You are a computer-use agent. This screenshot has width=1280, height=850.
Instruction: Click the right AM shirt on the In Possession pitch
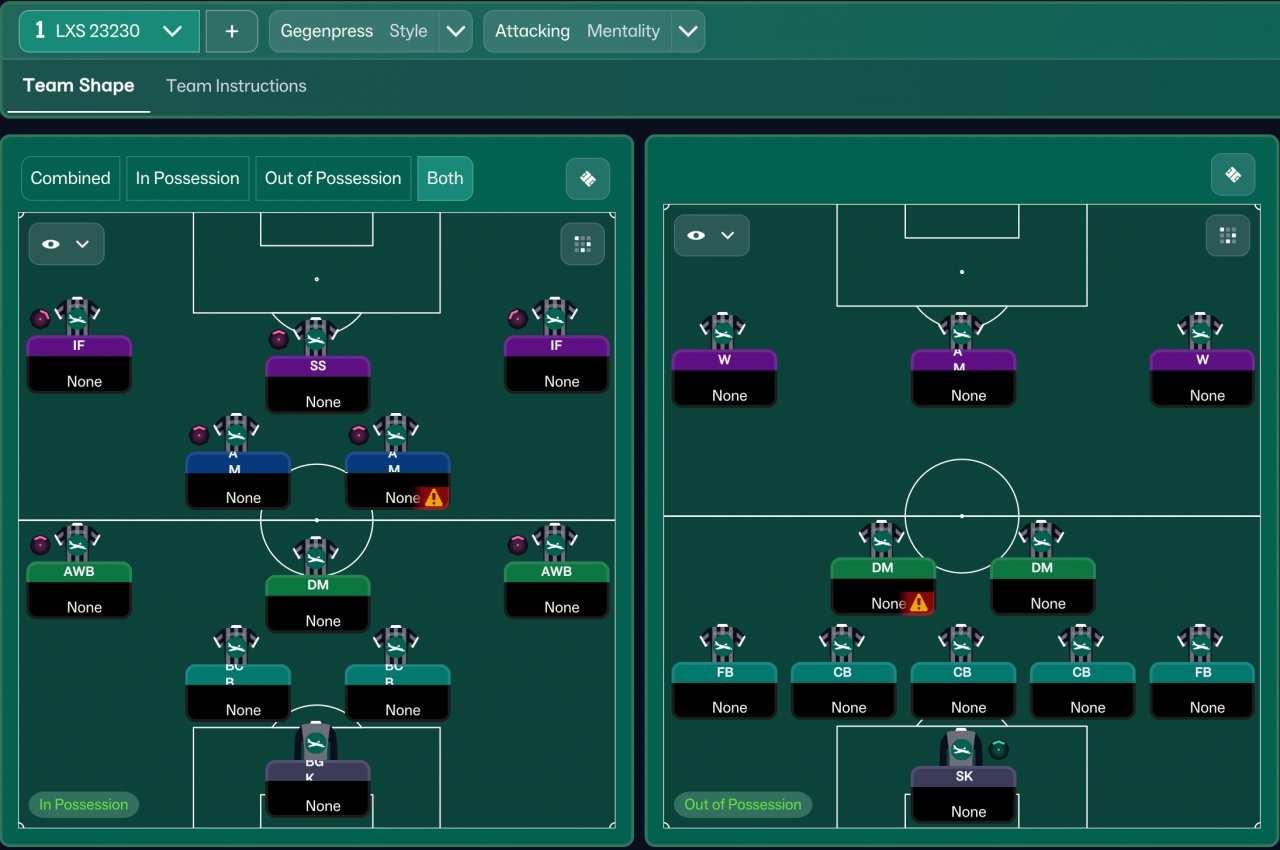point(395,432)
